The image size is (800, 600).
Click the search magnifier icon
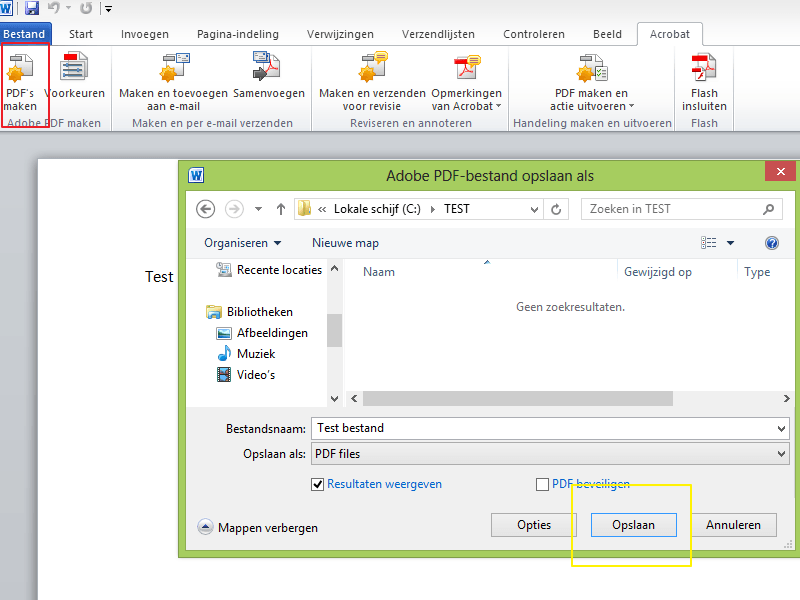pos(768,209)
